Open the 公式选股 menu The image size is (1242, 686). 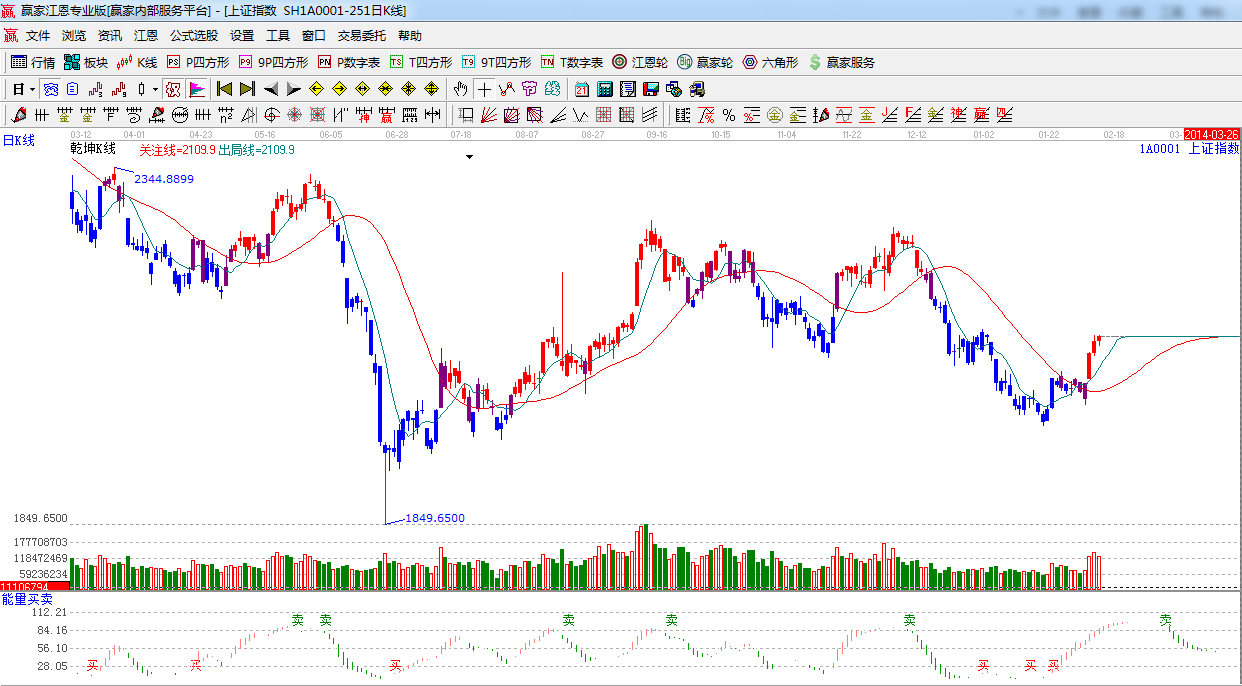coord(193,36)
